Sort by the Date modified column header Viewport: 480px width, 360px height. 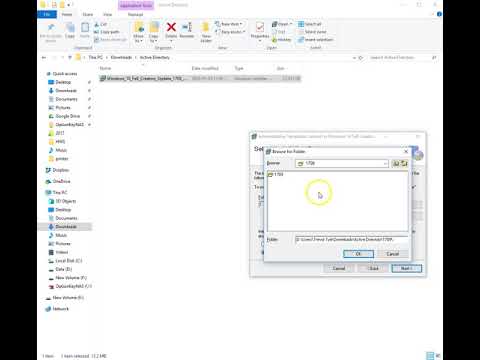pyautogui.click(x=205, y=68)
